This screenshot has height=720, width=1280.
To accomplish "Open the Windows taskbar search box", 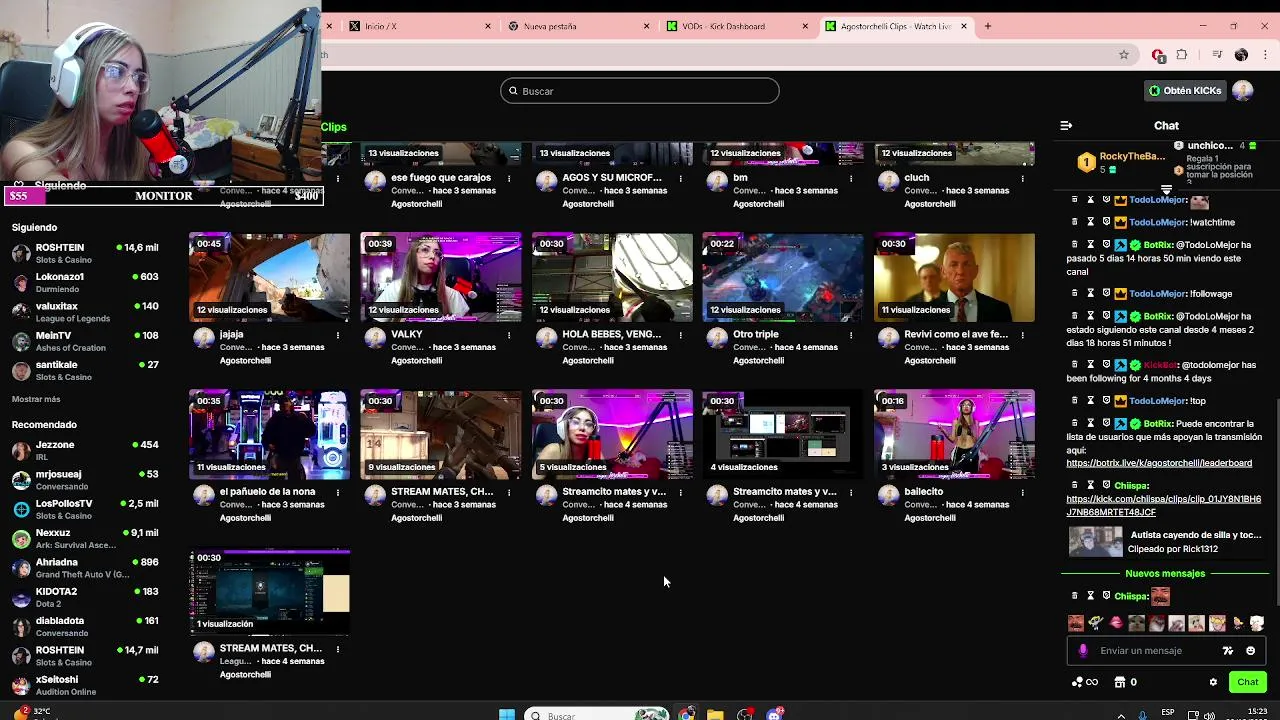I will pos(597,715).
